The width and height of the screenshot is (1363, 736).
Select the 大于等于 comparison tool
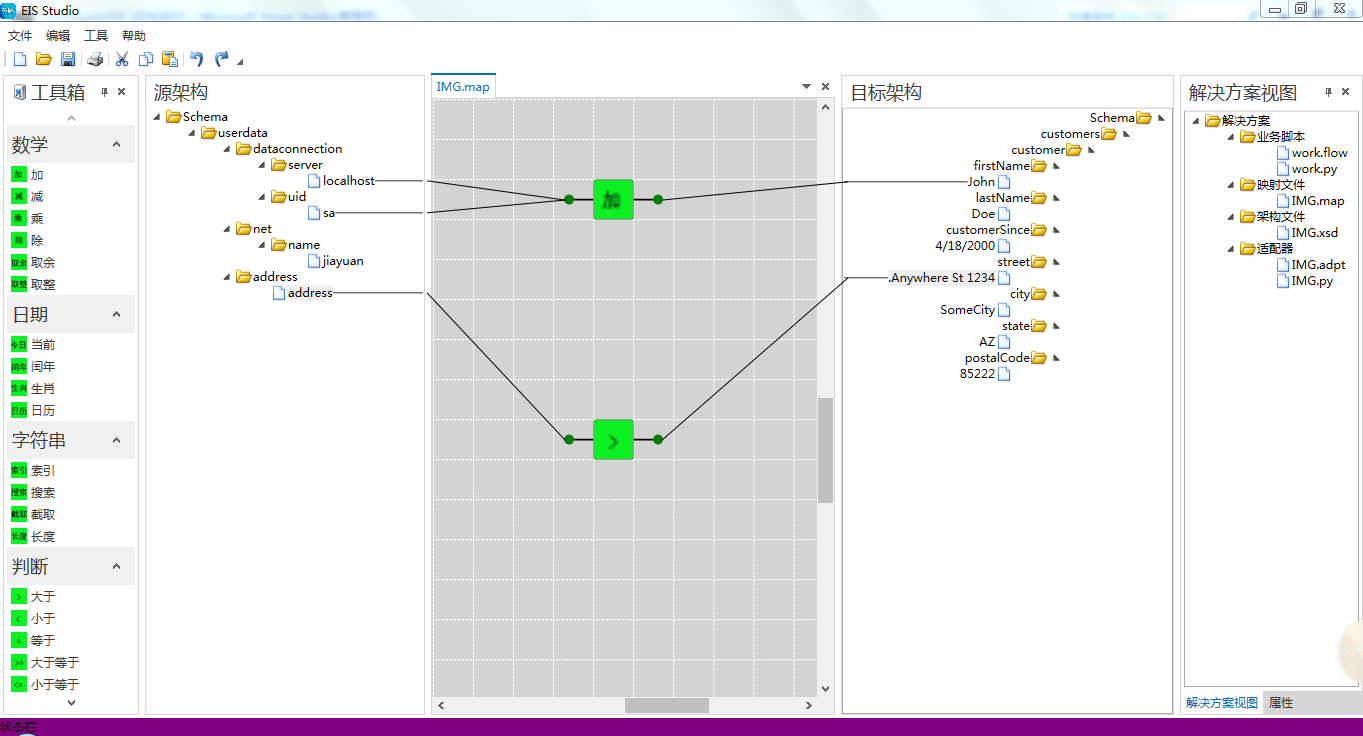(x=45, y=663)
